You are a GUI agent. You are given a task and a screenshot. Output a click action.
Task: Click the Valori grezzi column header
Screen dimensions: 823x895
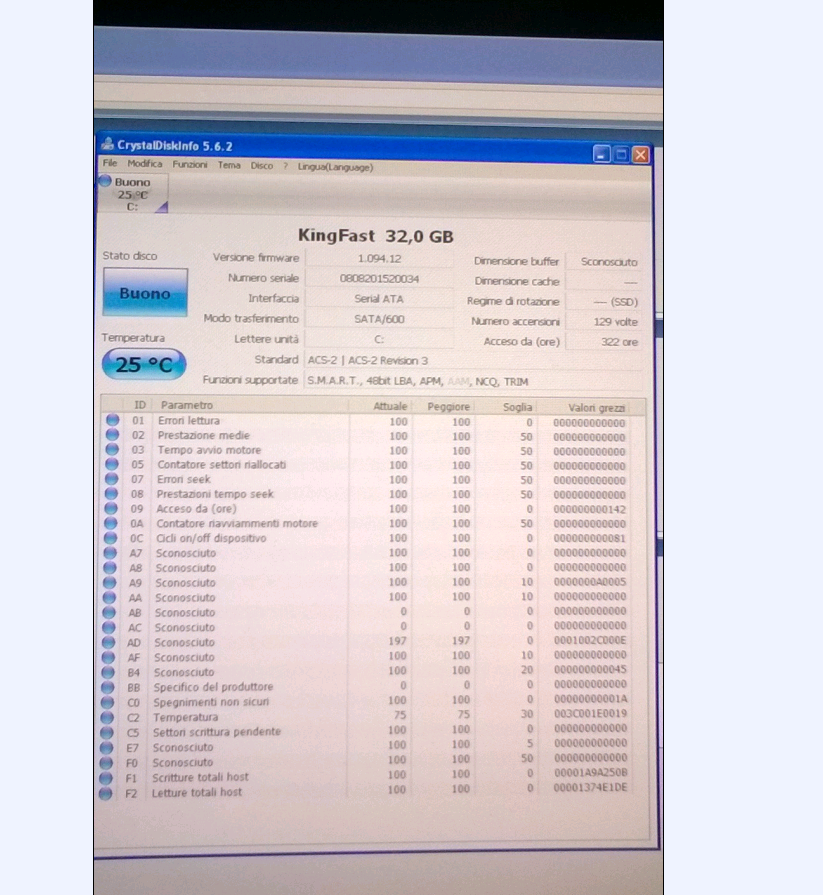(x=592, y=408)
